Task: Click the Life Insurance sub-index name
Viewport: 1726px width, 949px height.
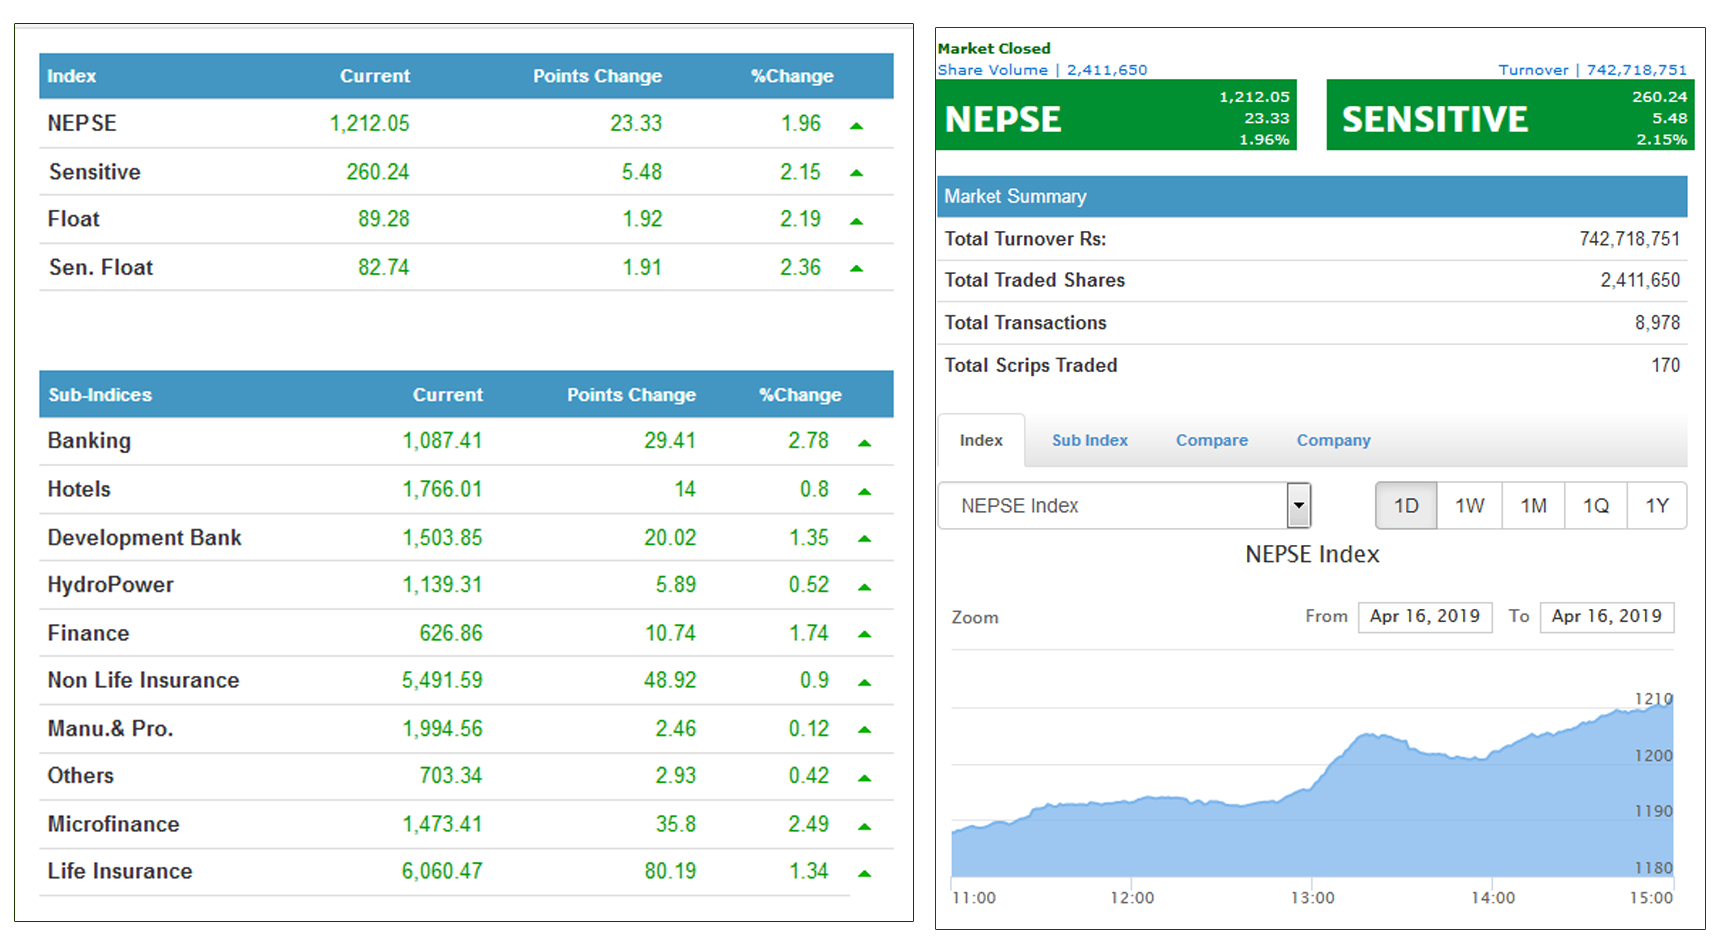Action: coord(119,871)
